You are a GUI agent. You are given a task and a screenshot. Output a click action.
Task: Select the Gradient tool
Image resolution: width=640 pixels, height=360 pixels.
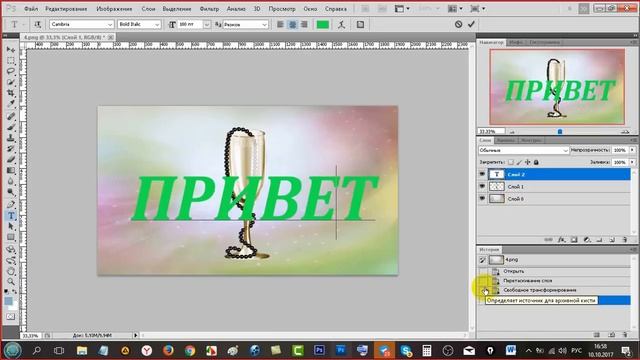tap(11, 171)
